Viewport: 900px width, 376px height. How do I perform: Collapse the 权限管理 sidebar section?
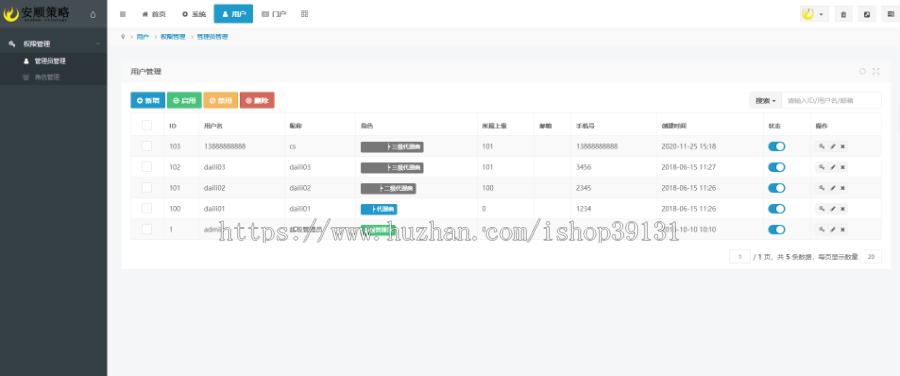point(54,44)
